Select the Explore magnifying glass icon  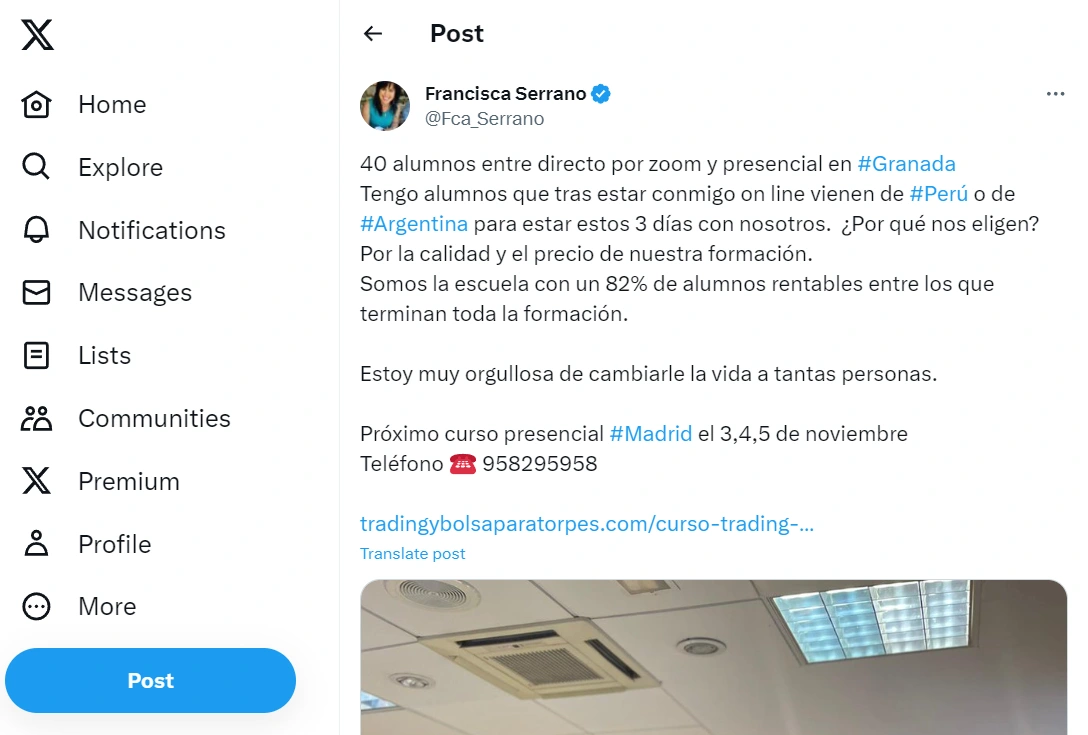pyautogui.click(x=36, y=167)
